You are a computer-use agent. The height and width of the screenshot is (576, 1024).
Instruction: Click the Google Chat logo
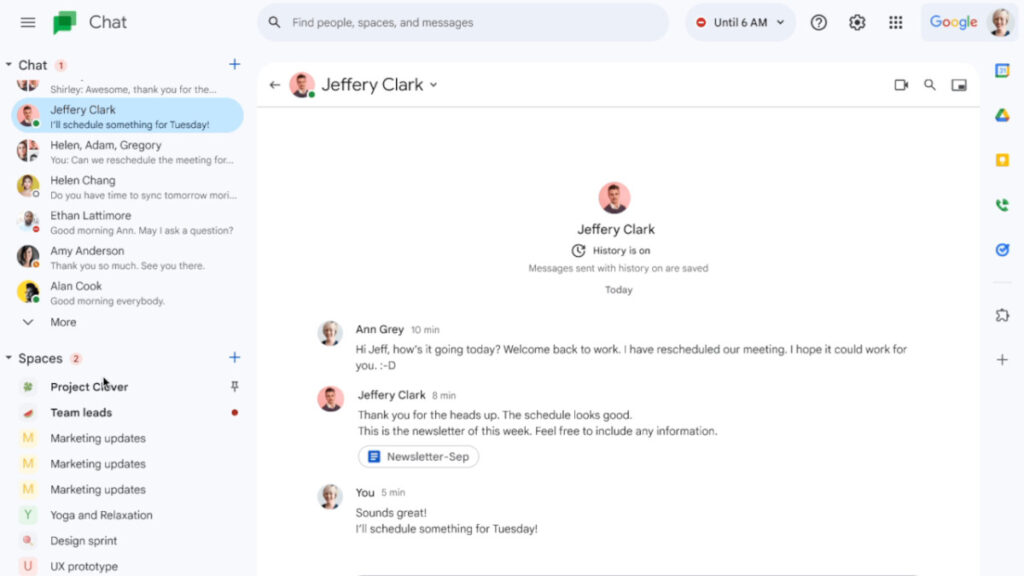[x=65, y=22]
